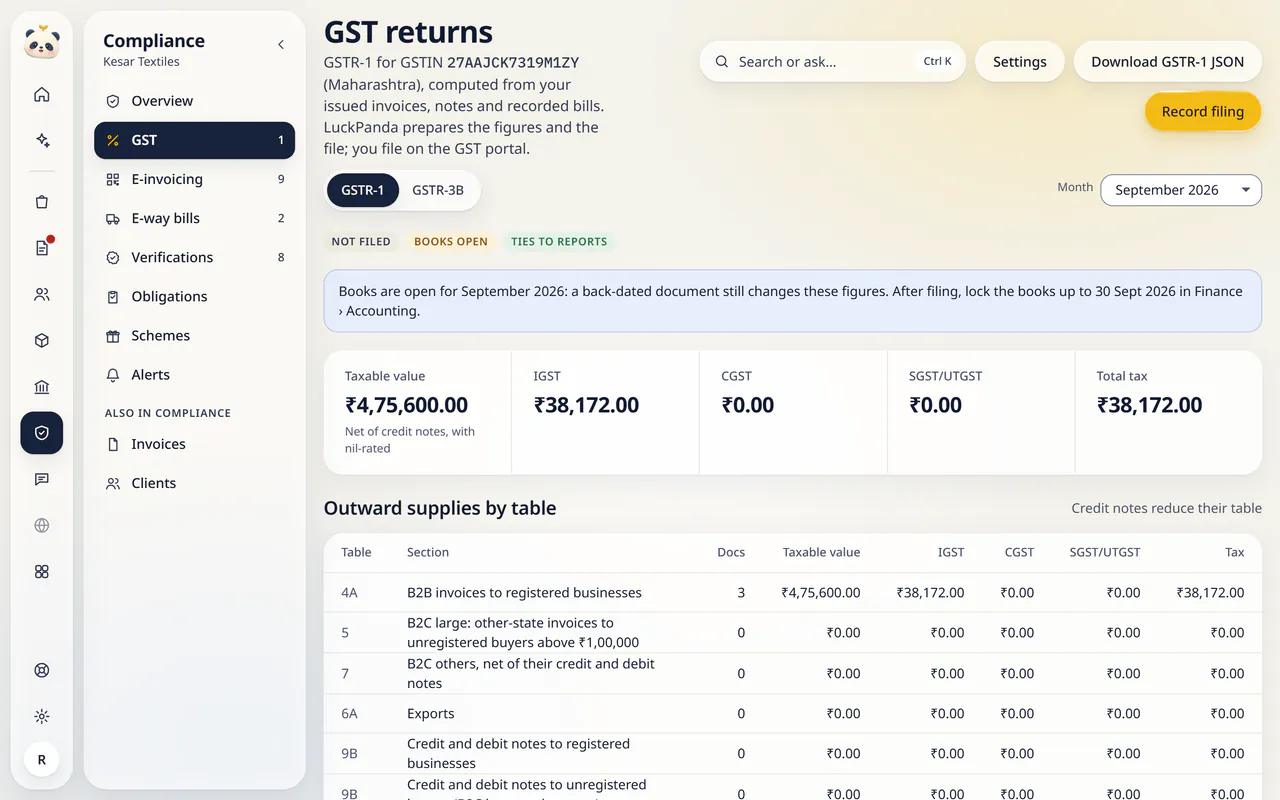The height and width of the screenshot is (800, 1280).
Task: Open the bank building icon
Action: tap(42, 387)
